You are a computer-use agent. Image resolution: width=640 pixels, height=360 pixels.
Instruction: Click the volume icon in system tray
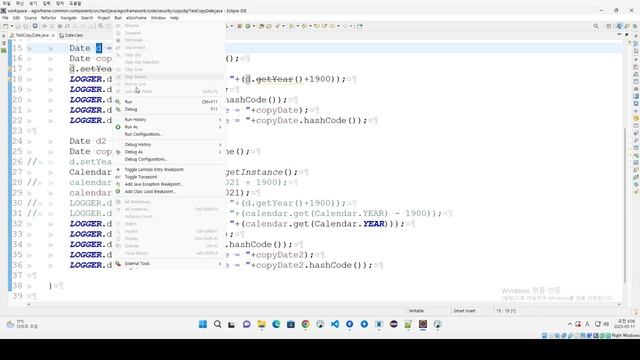click(x=606, y=324)
